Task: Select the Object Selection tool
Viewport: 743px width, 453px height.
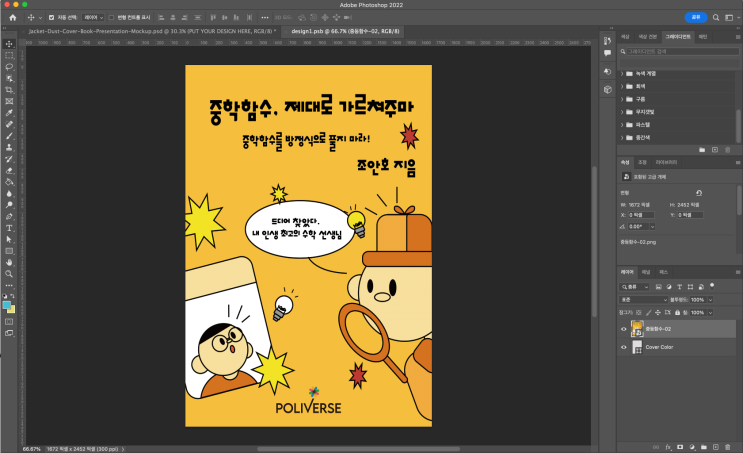Action: (x=9, y=78)
